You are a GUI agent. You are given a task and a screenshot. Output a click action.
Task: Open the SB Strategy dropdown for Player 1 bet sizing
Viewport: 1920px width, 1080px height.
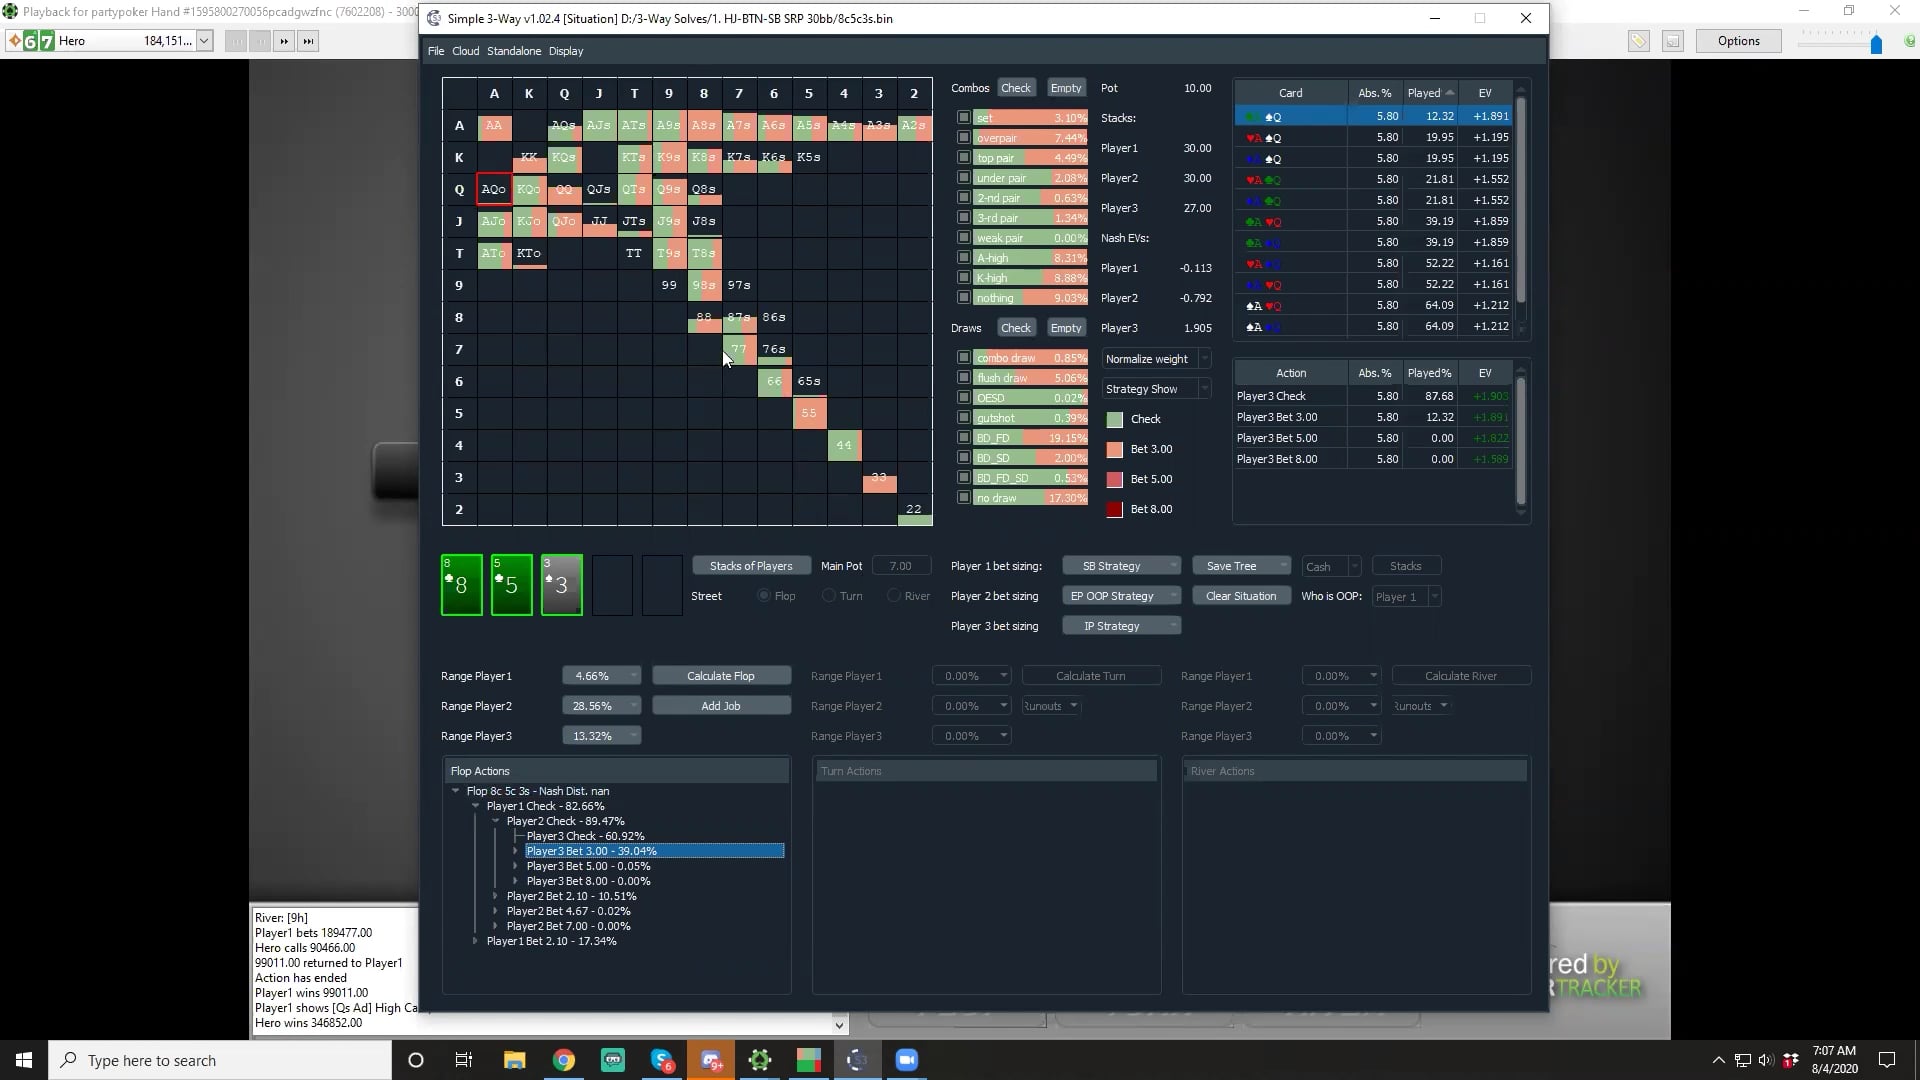[1121, 565]
